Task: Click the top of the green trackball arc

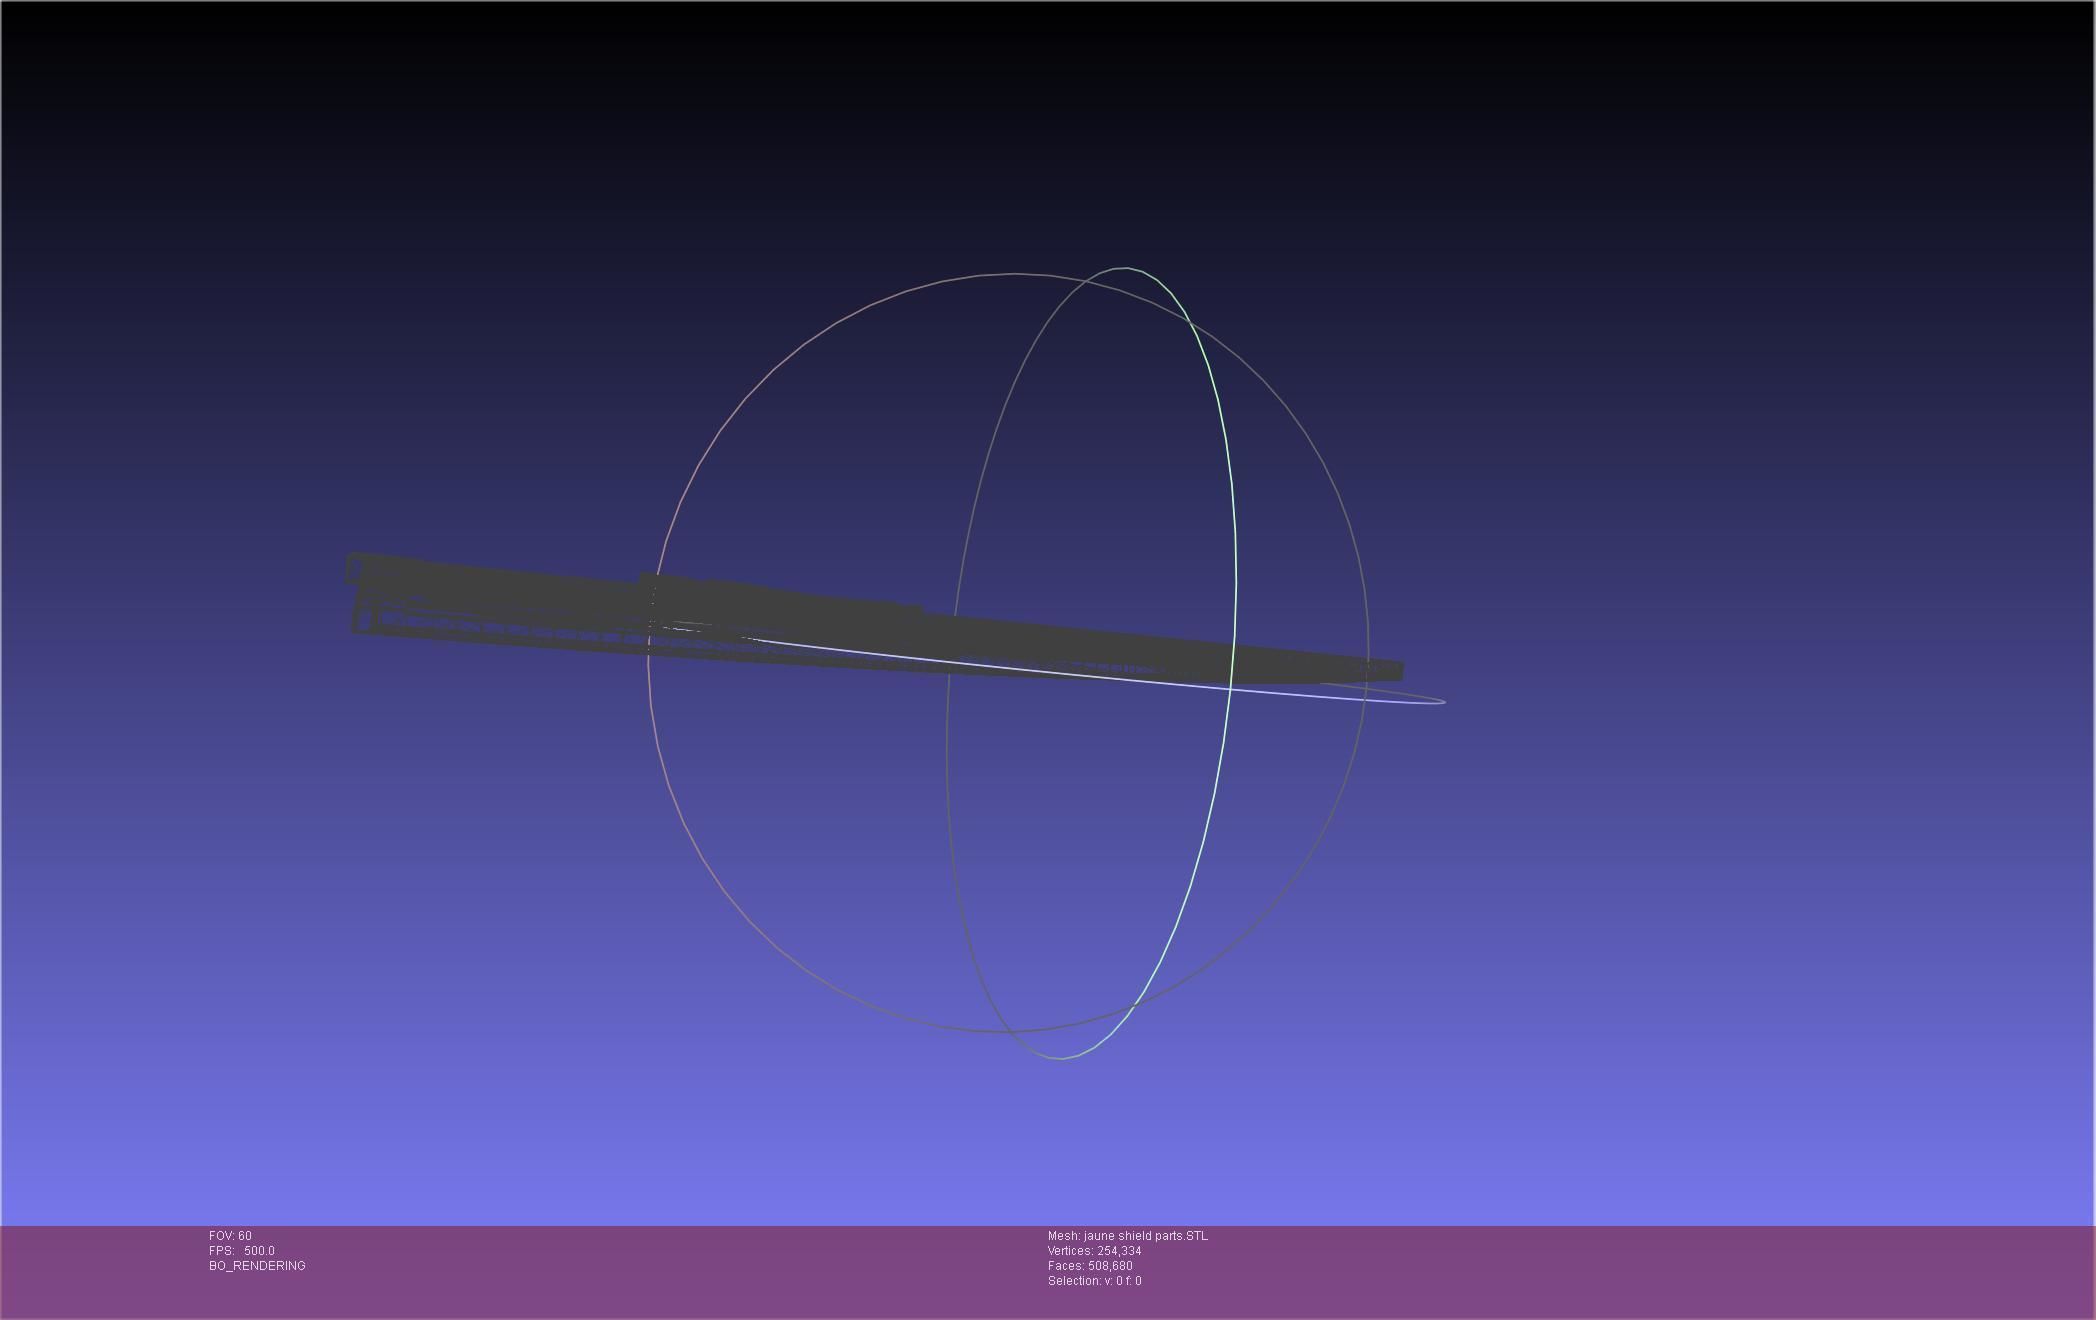Action: 1125,268
